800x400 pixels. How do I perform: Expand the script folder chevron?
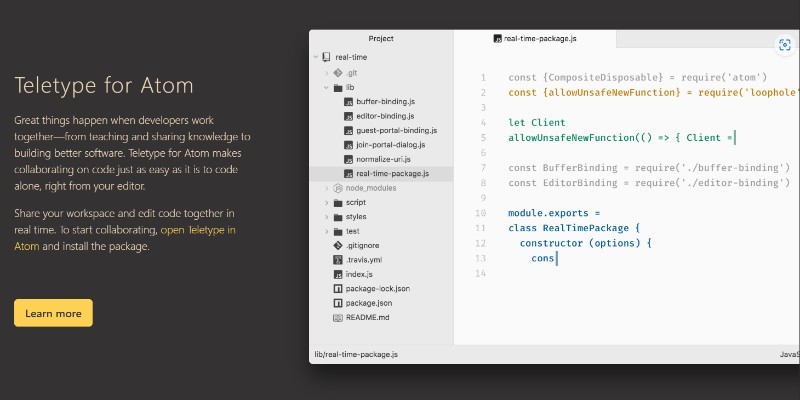pyautogui.click(x=327, y=203)
